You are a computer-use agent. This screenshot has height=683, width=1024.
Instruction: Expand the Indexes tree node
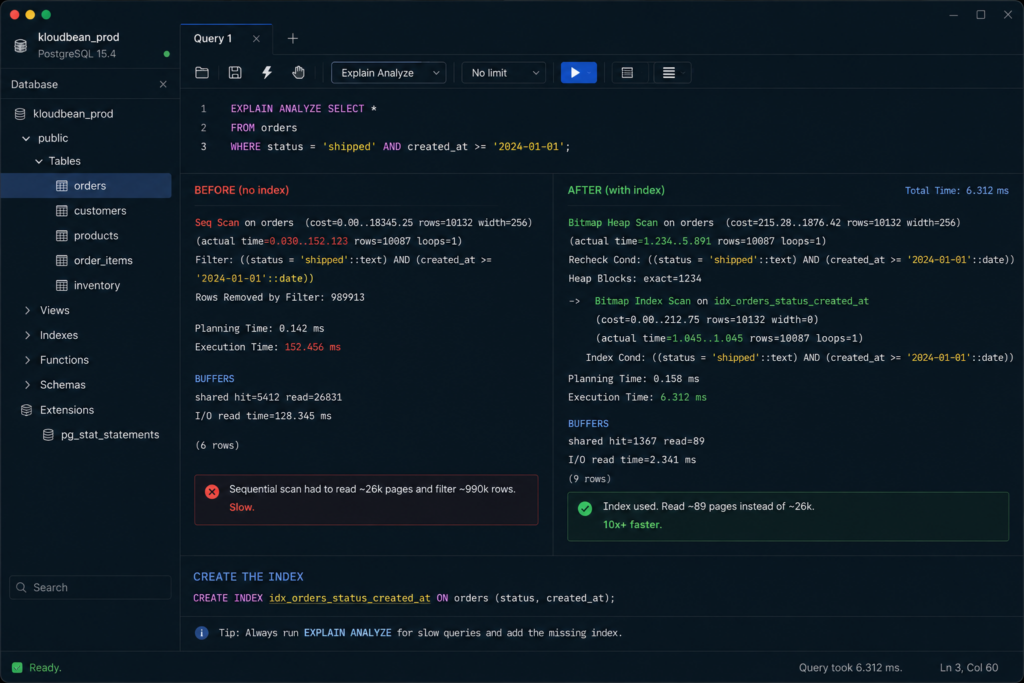coord(27,335)
